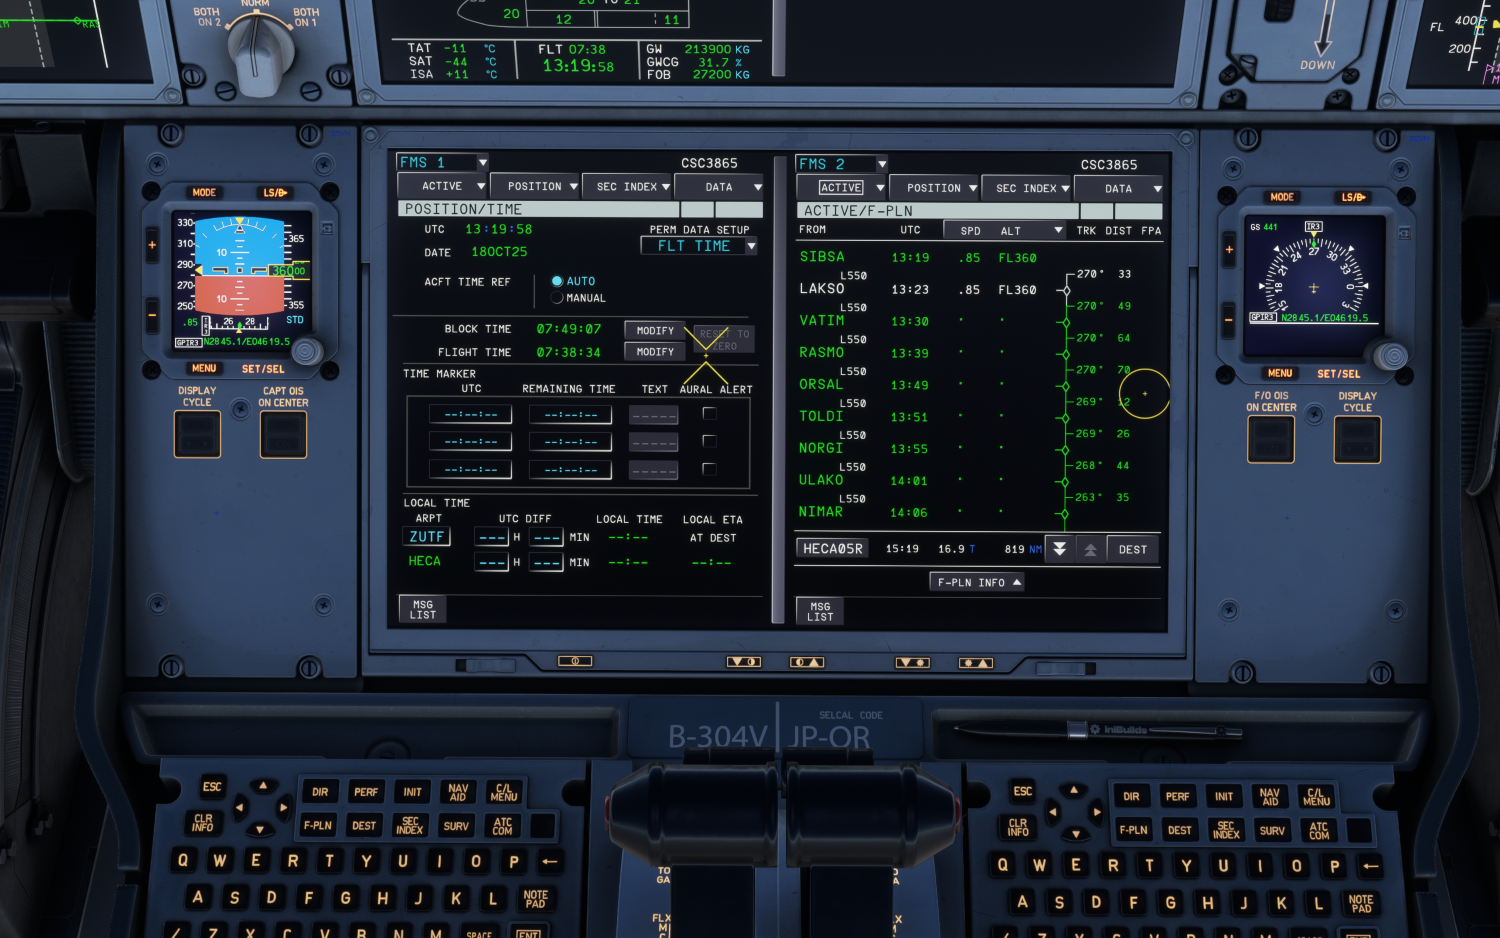Click the first time marker UTC field

click(470, 414)
